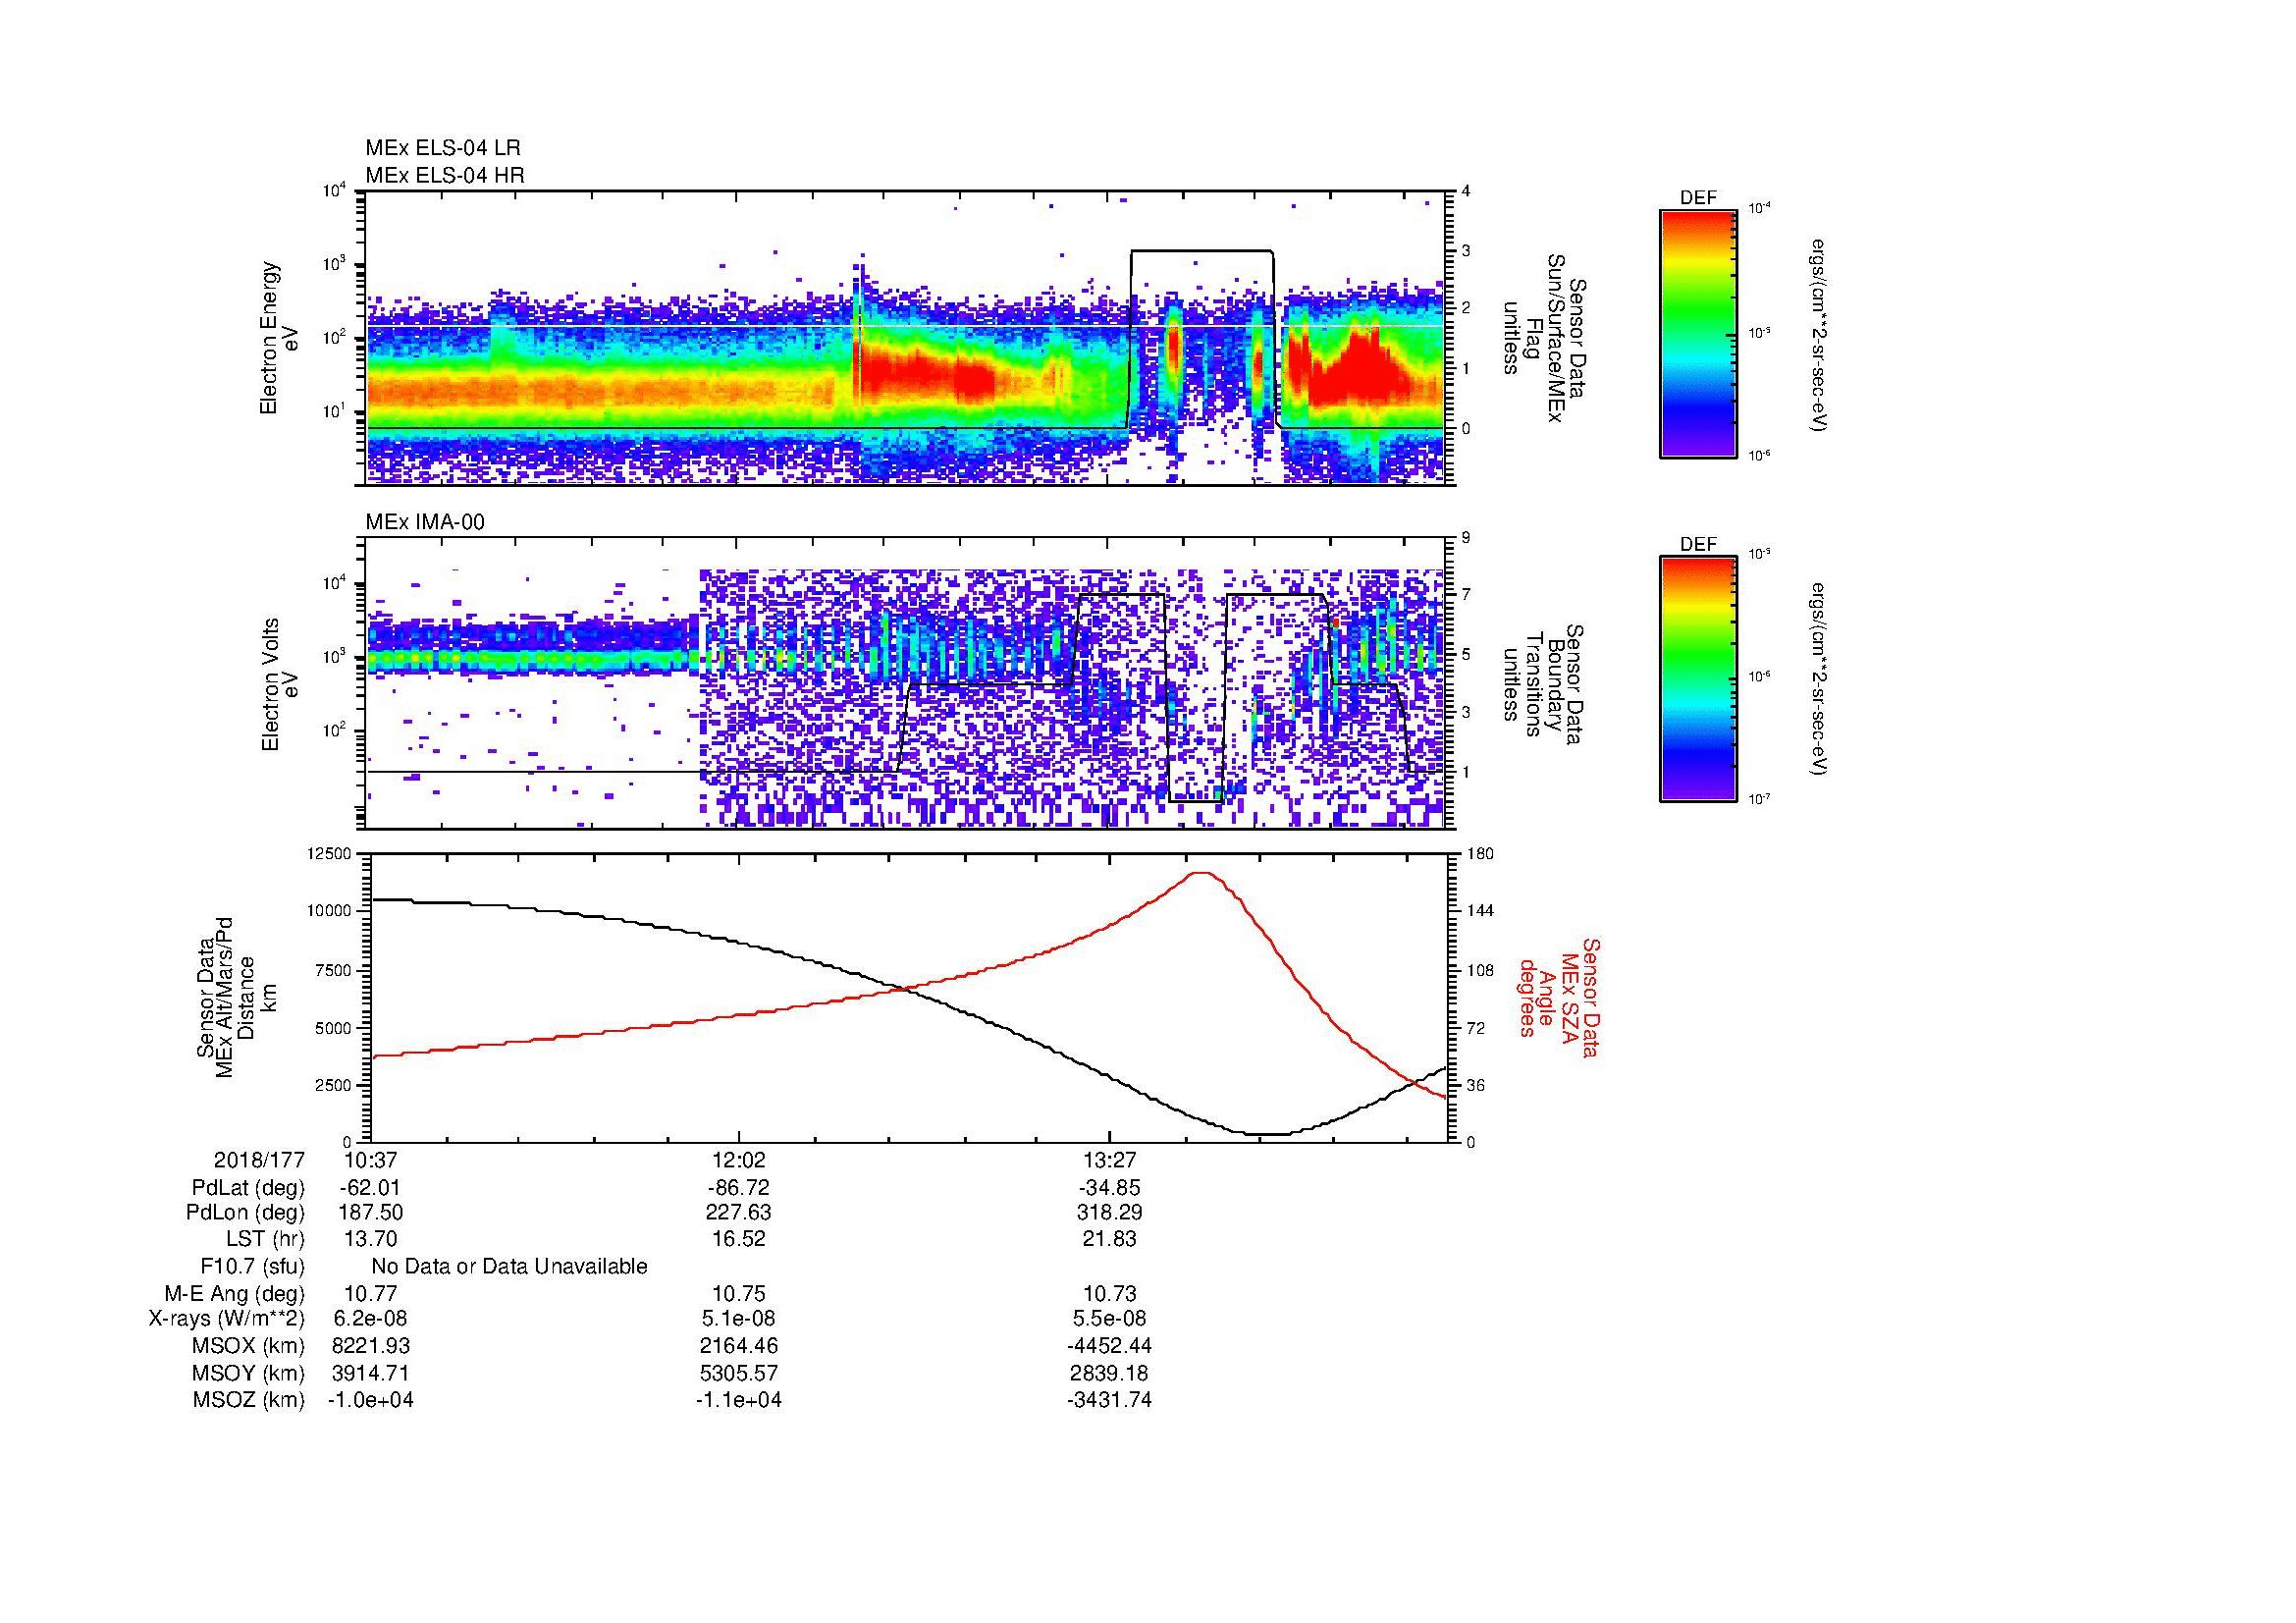This screenshot has width=2296, height=1623.
Task: Click M-E Ang value '10.77'
Action: pos(370,1293)
